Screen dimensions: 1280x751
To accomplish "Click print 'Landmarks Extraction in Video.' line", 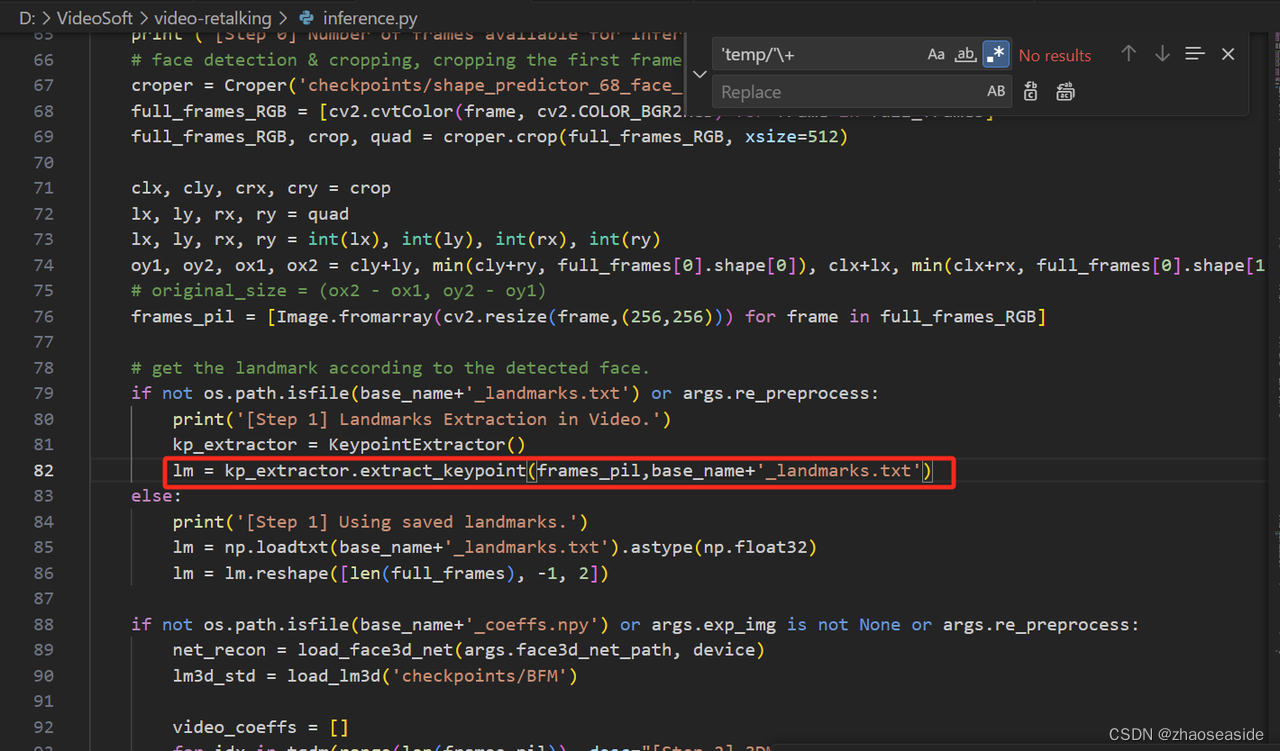I will point(422,419).
